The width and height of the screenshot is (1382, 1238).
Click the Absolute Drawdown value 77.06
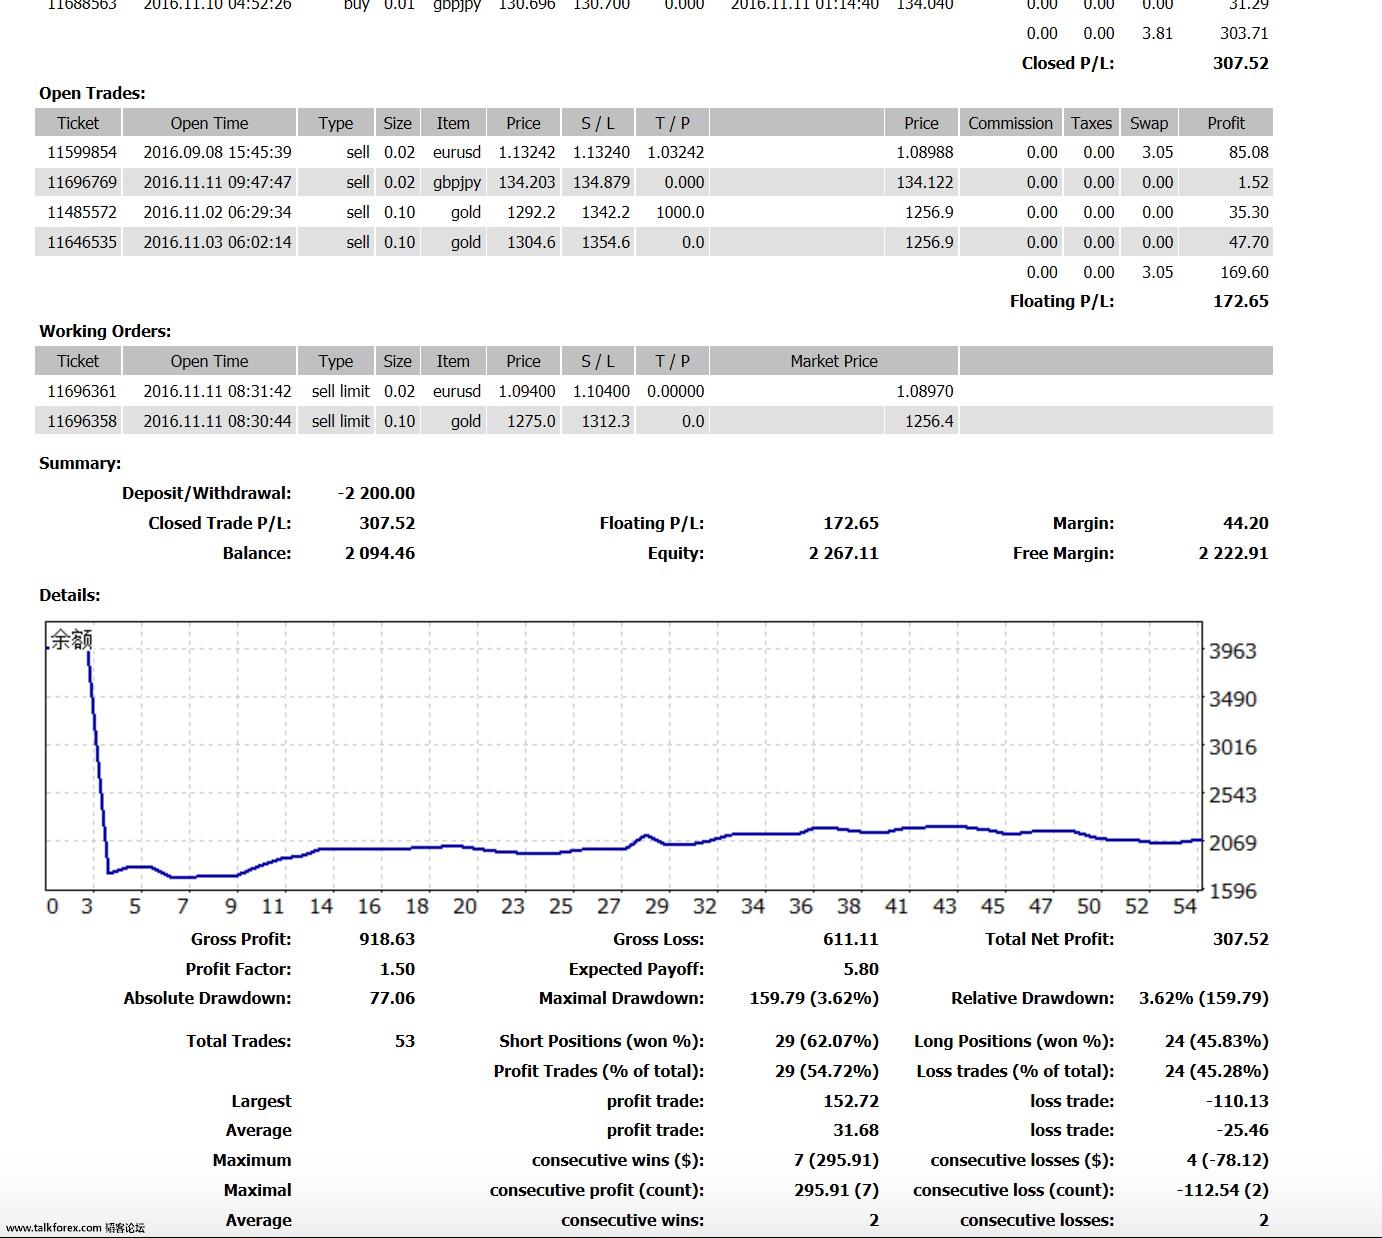(x=392, y=998)
